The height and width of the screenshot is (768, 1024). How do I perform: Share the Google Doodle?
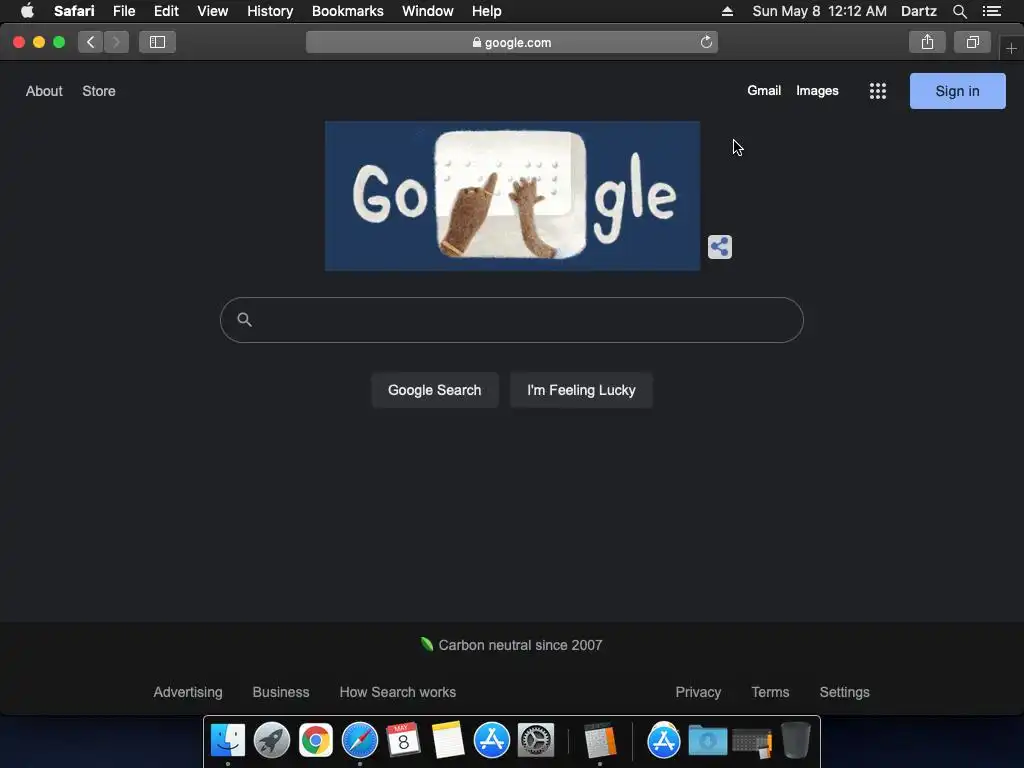point(720,247)
